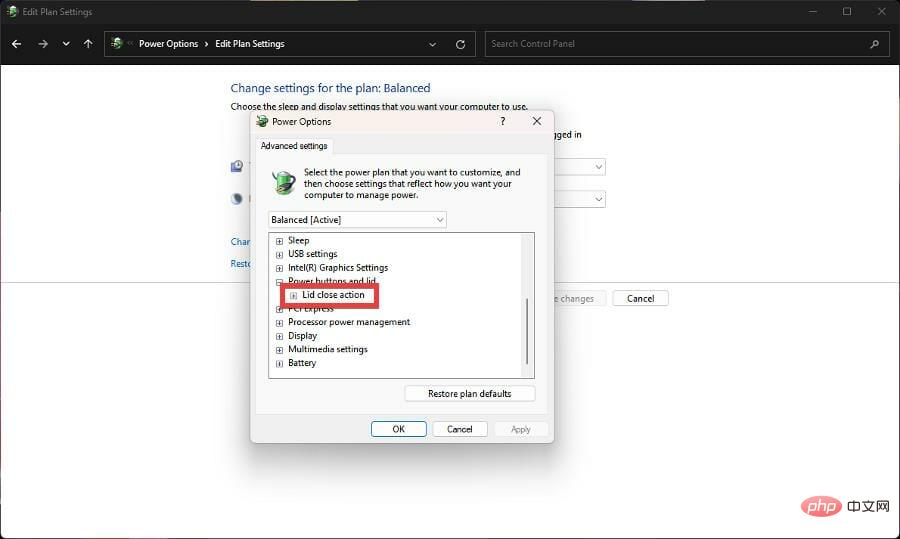Confirm with the OK button

pos(398,429)
